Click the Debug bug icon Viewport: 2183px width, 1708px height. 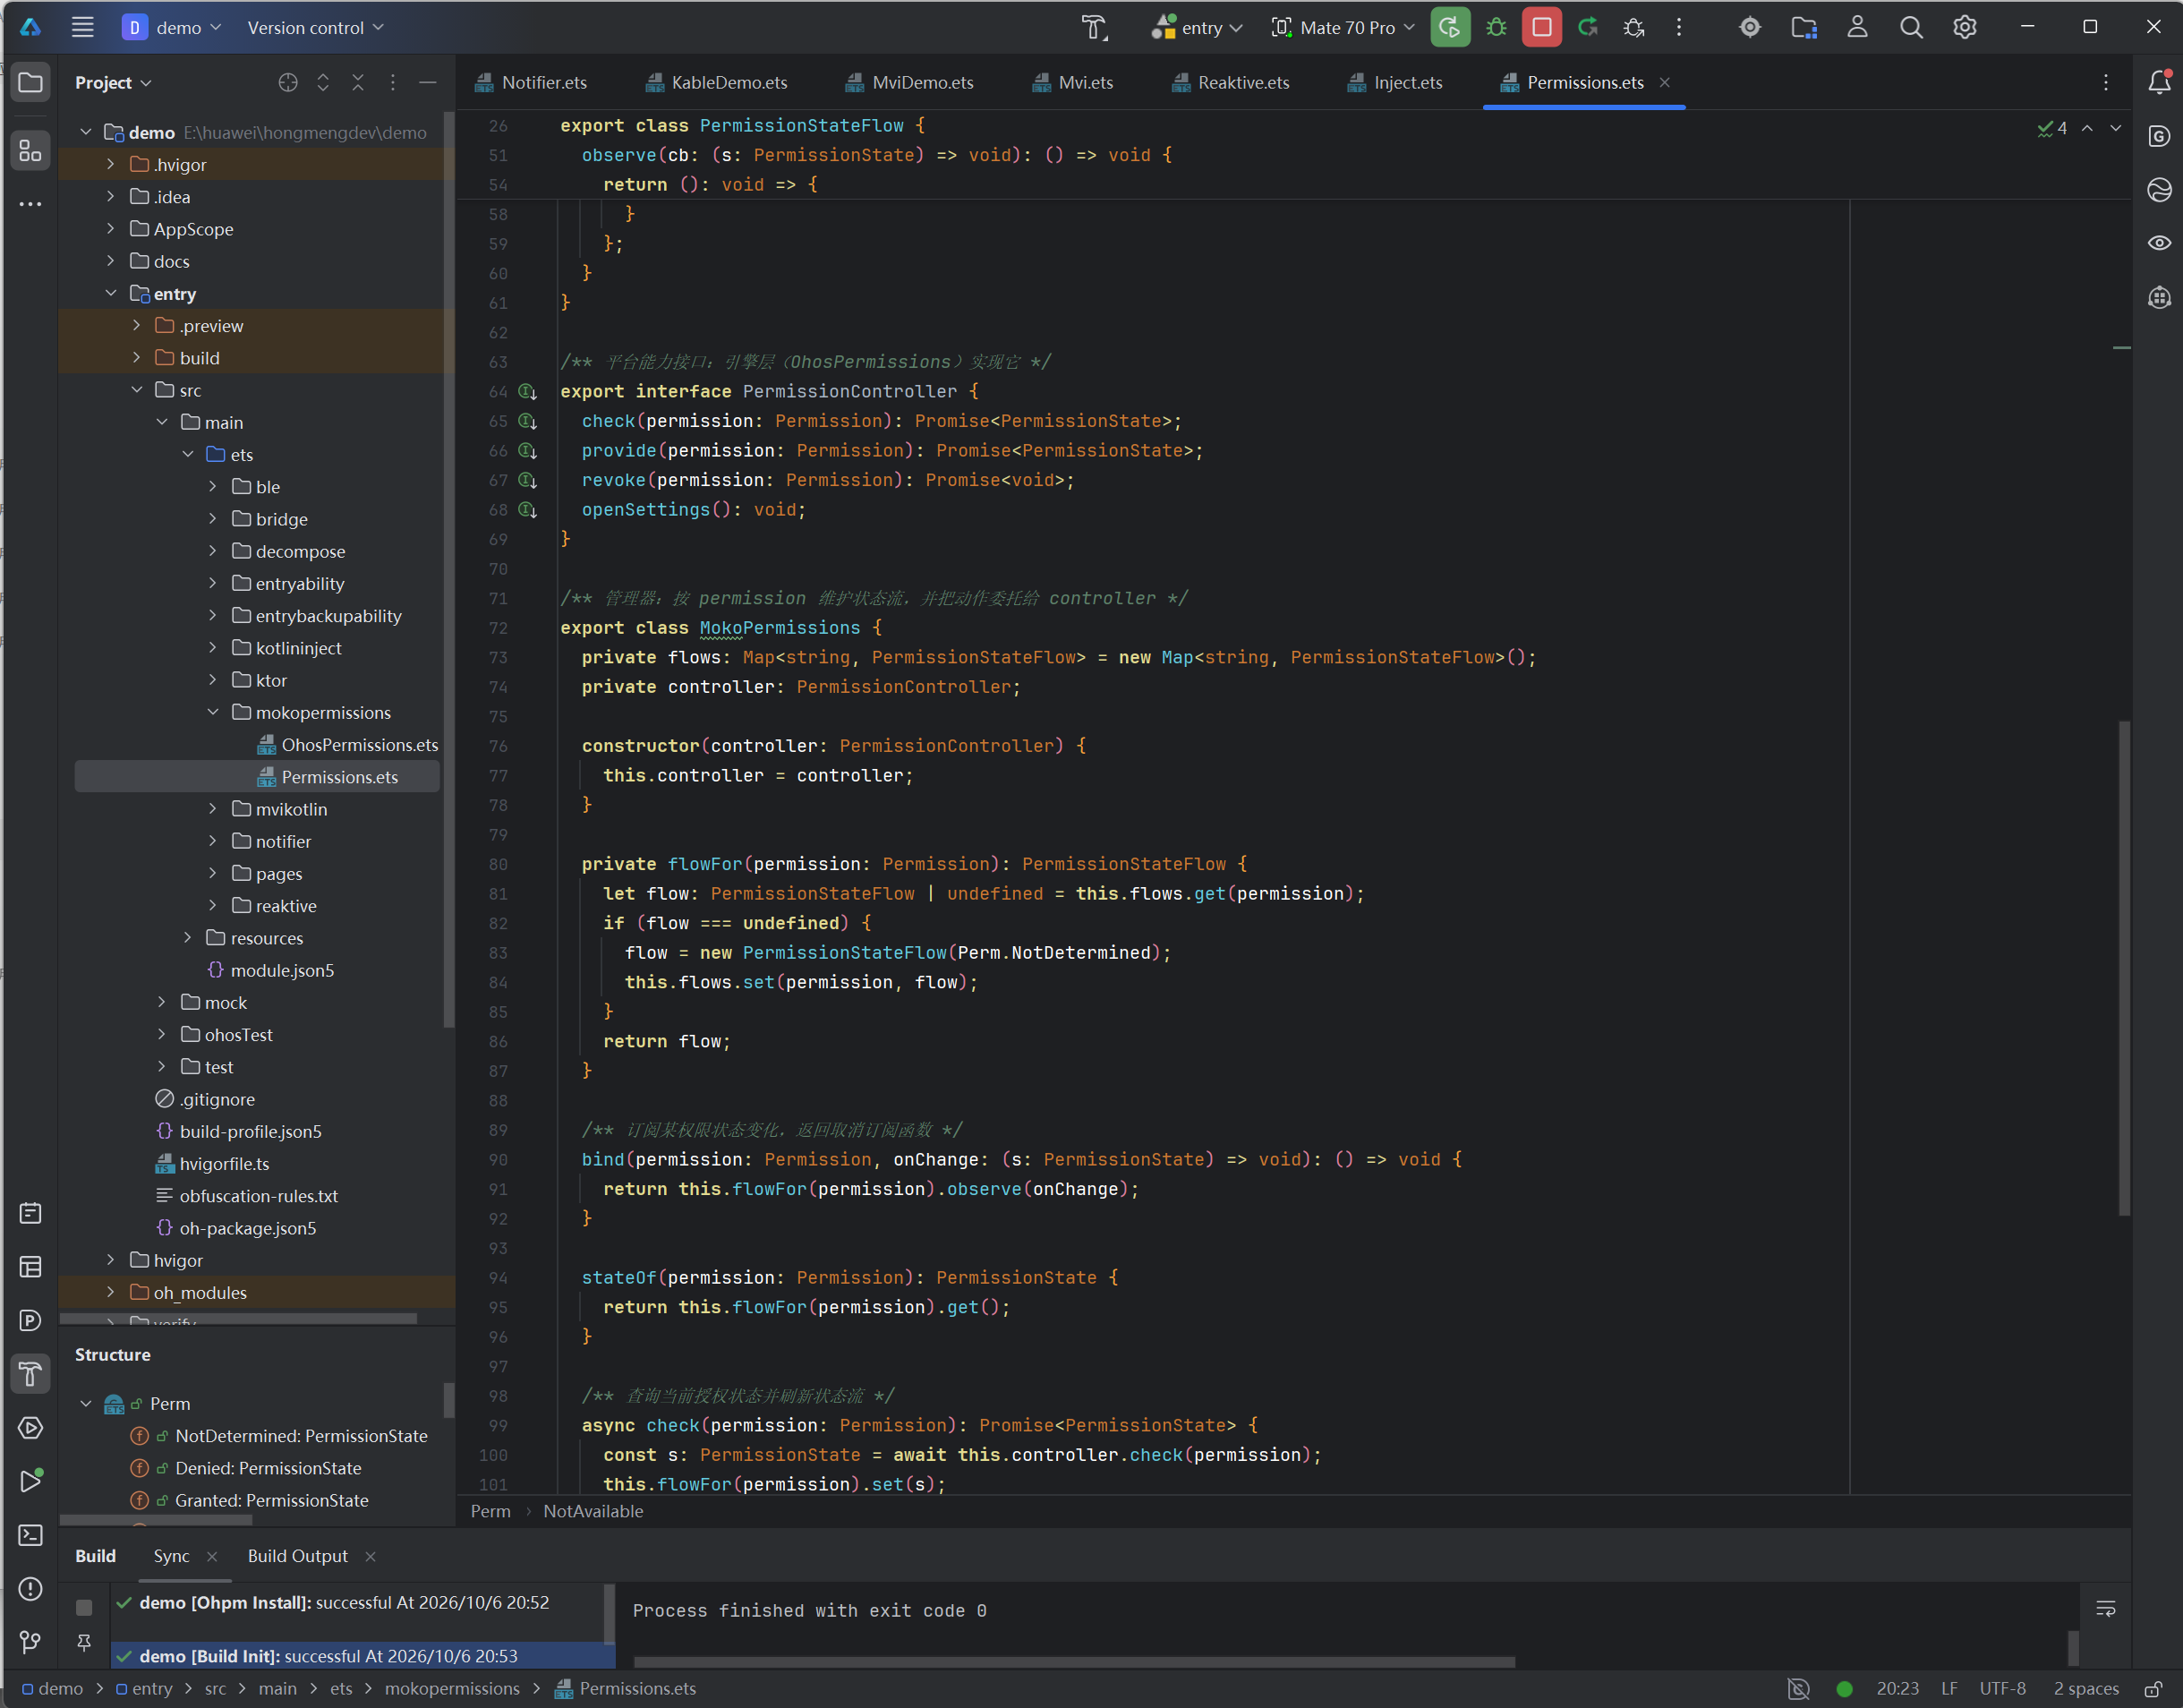[1496, 27]
